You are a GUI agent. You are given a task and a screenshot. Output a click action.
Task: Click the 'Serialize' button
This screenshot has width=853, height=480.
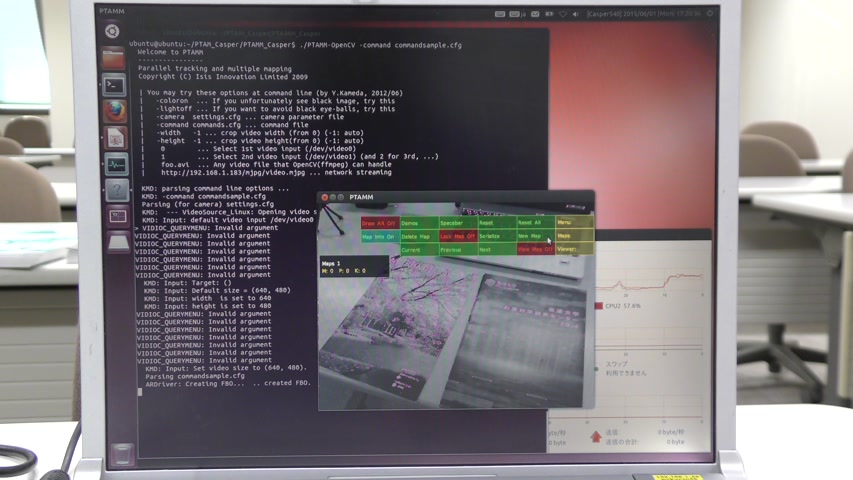click(497, 236)
